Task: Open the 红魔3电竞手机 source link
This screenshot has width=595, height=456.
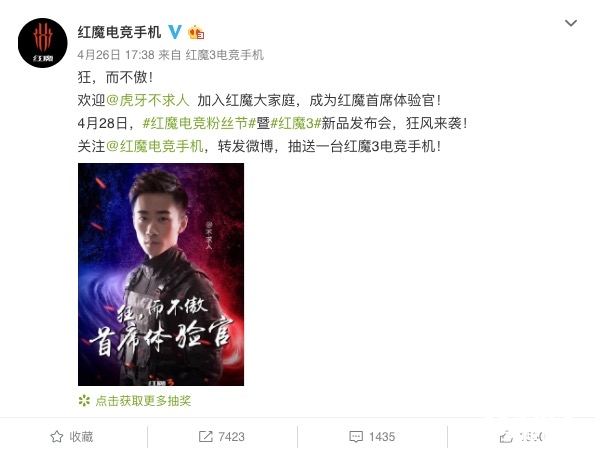Action: 224,55
